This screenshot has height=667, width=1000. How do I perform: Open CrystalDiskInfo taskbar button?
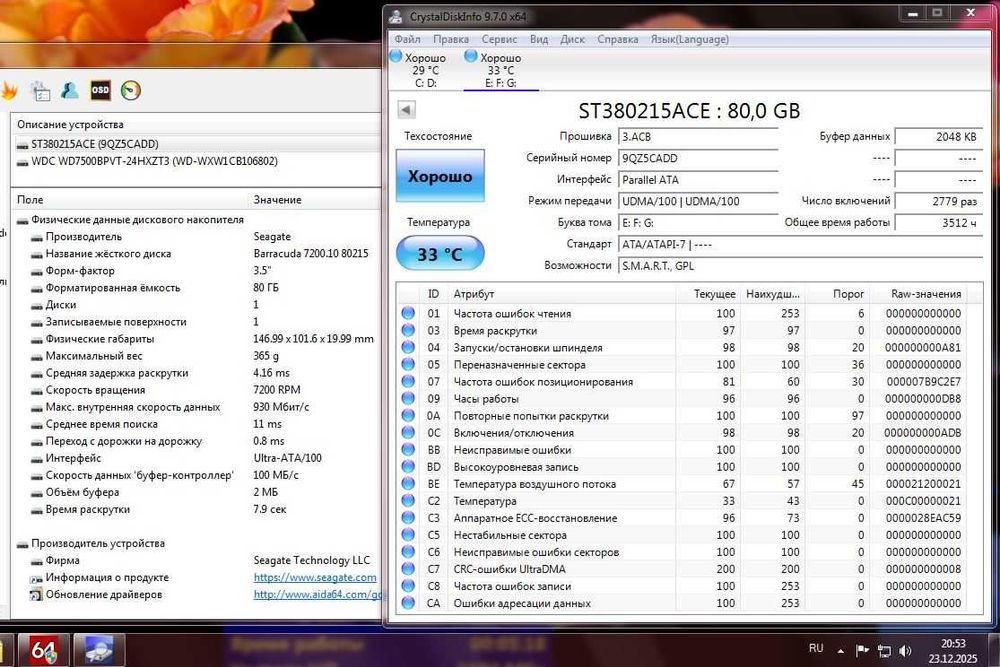99,650
